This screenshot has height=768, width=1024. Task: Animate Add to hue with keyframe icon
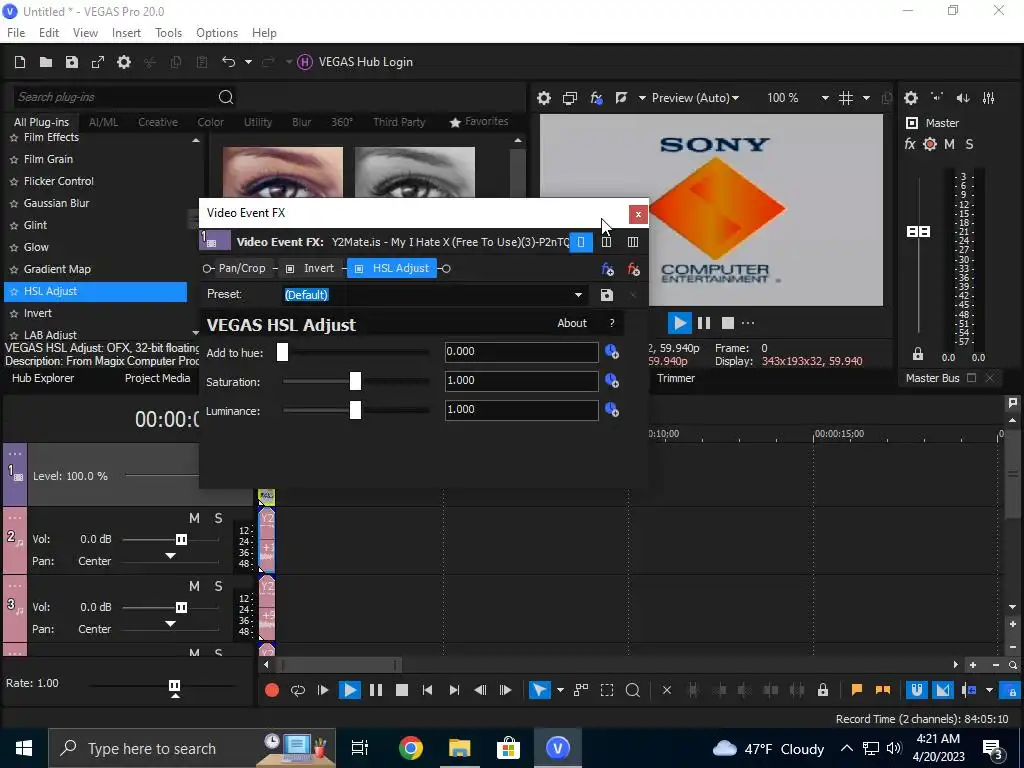(611, 352)
